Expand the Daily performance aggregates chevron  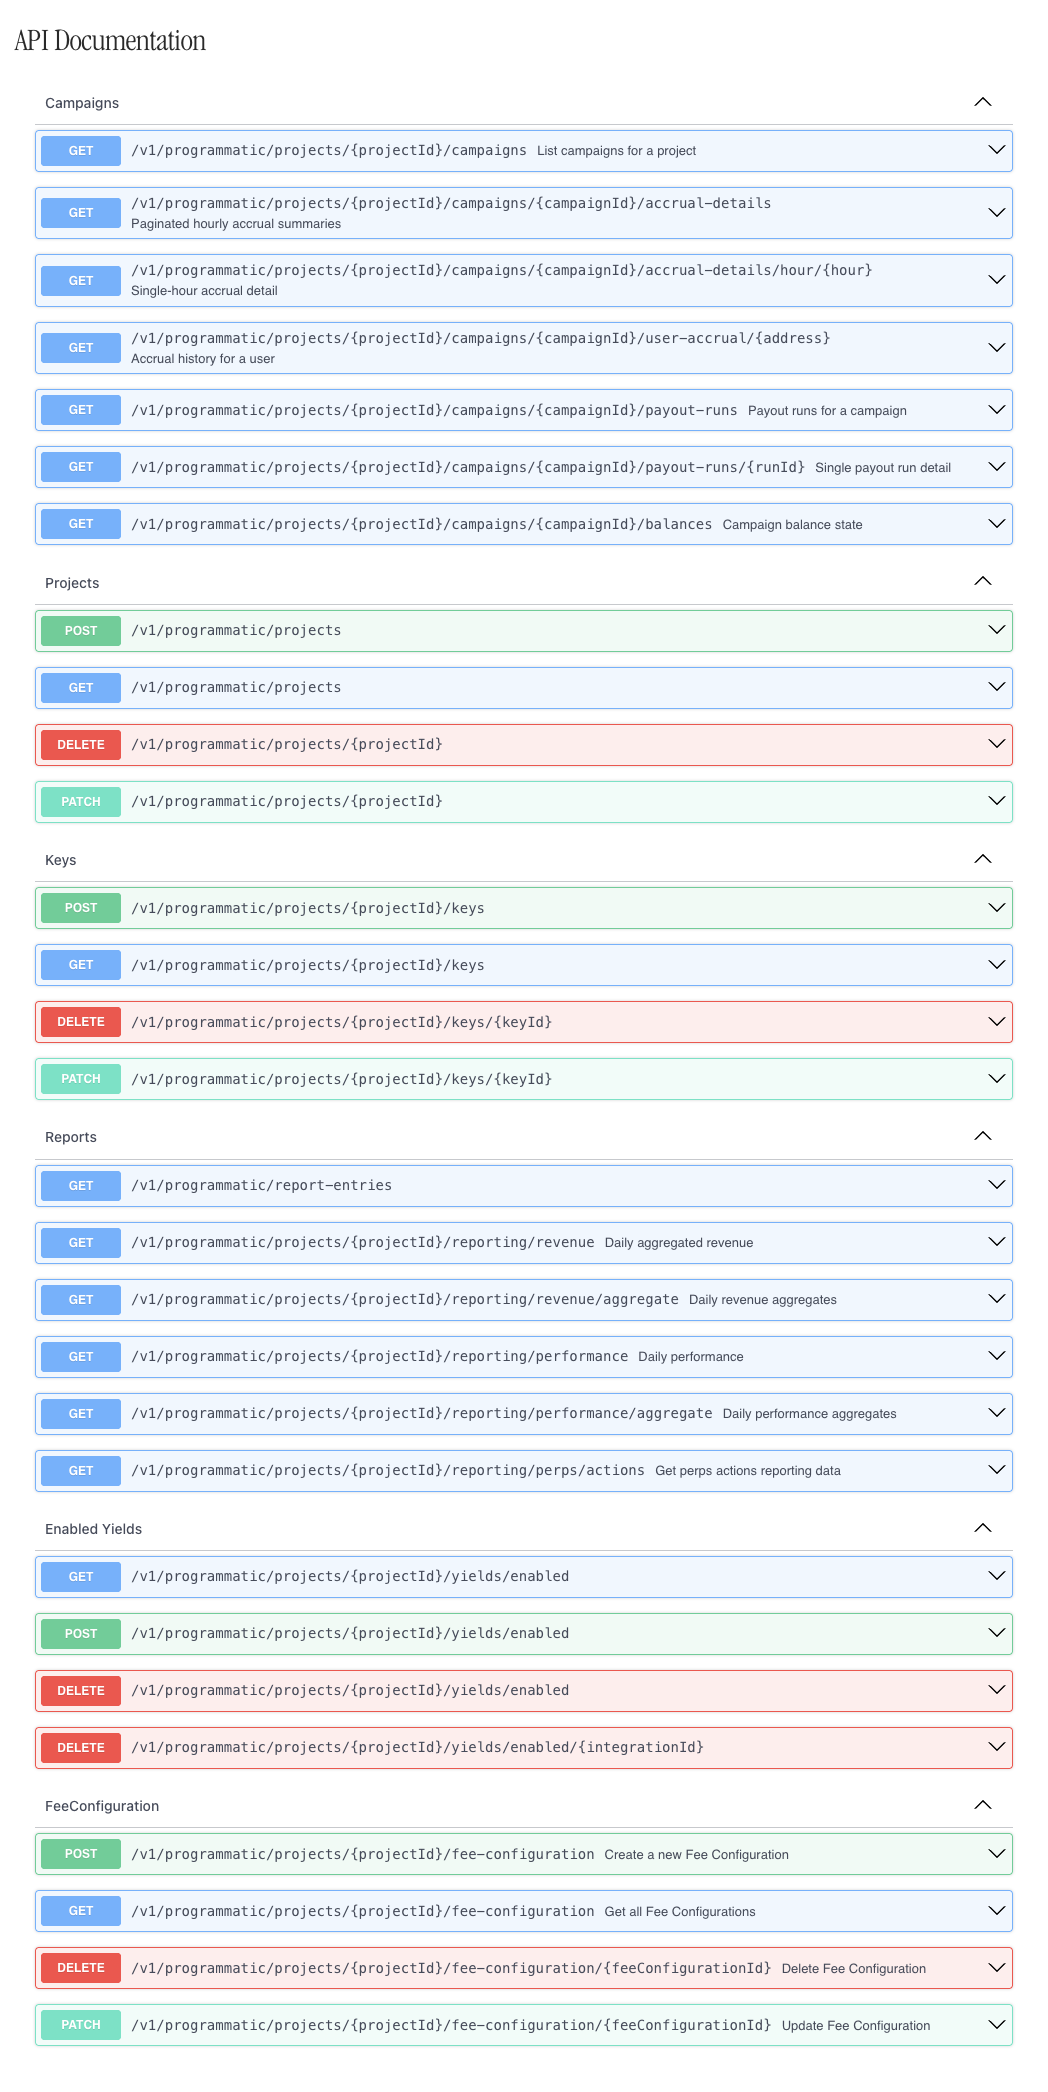[997, 1413]
